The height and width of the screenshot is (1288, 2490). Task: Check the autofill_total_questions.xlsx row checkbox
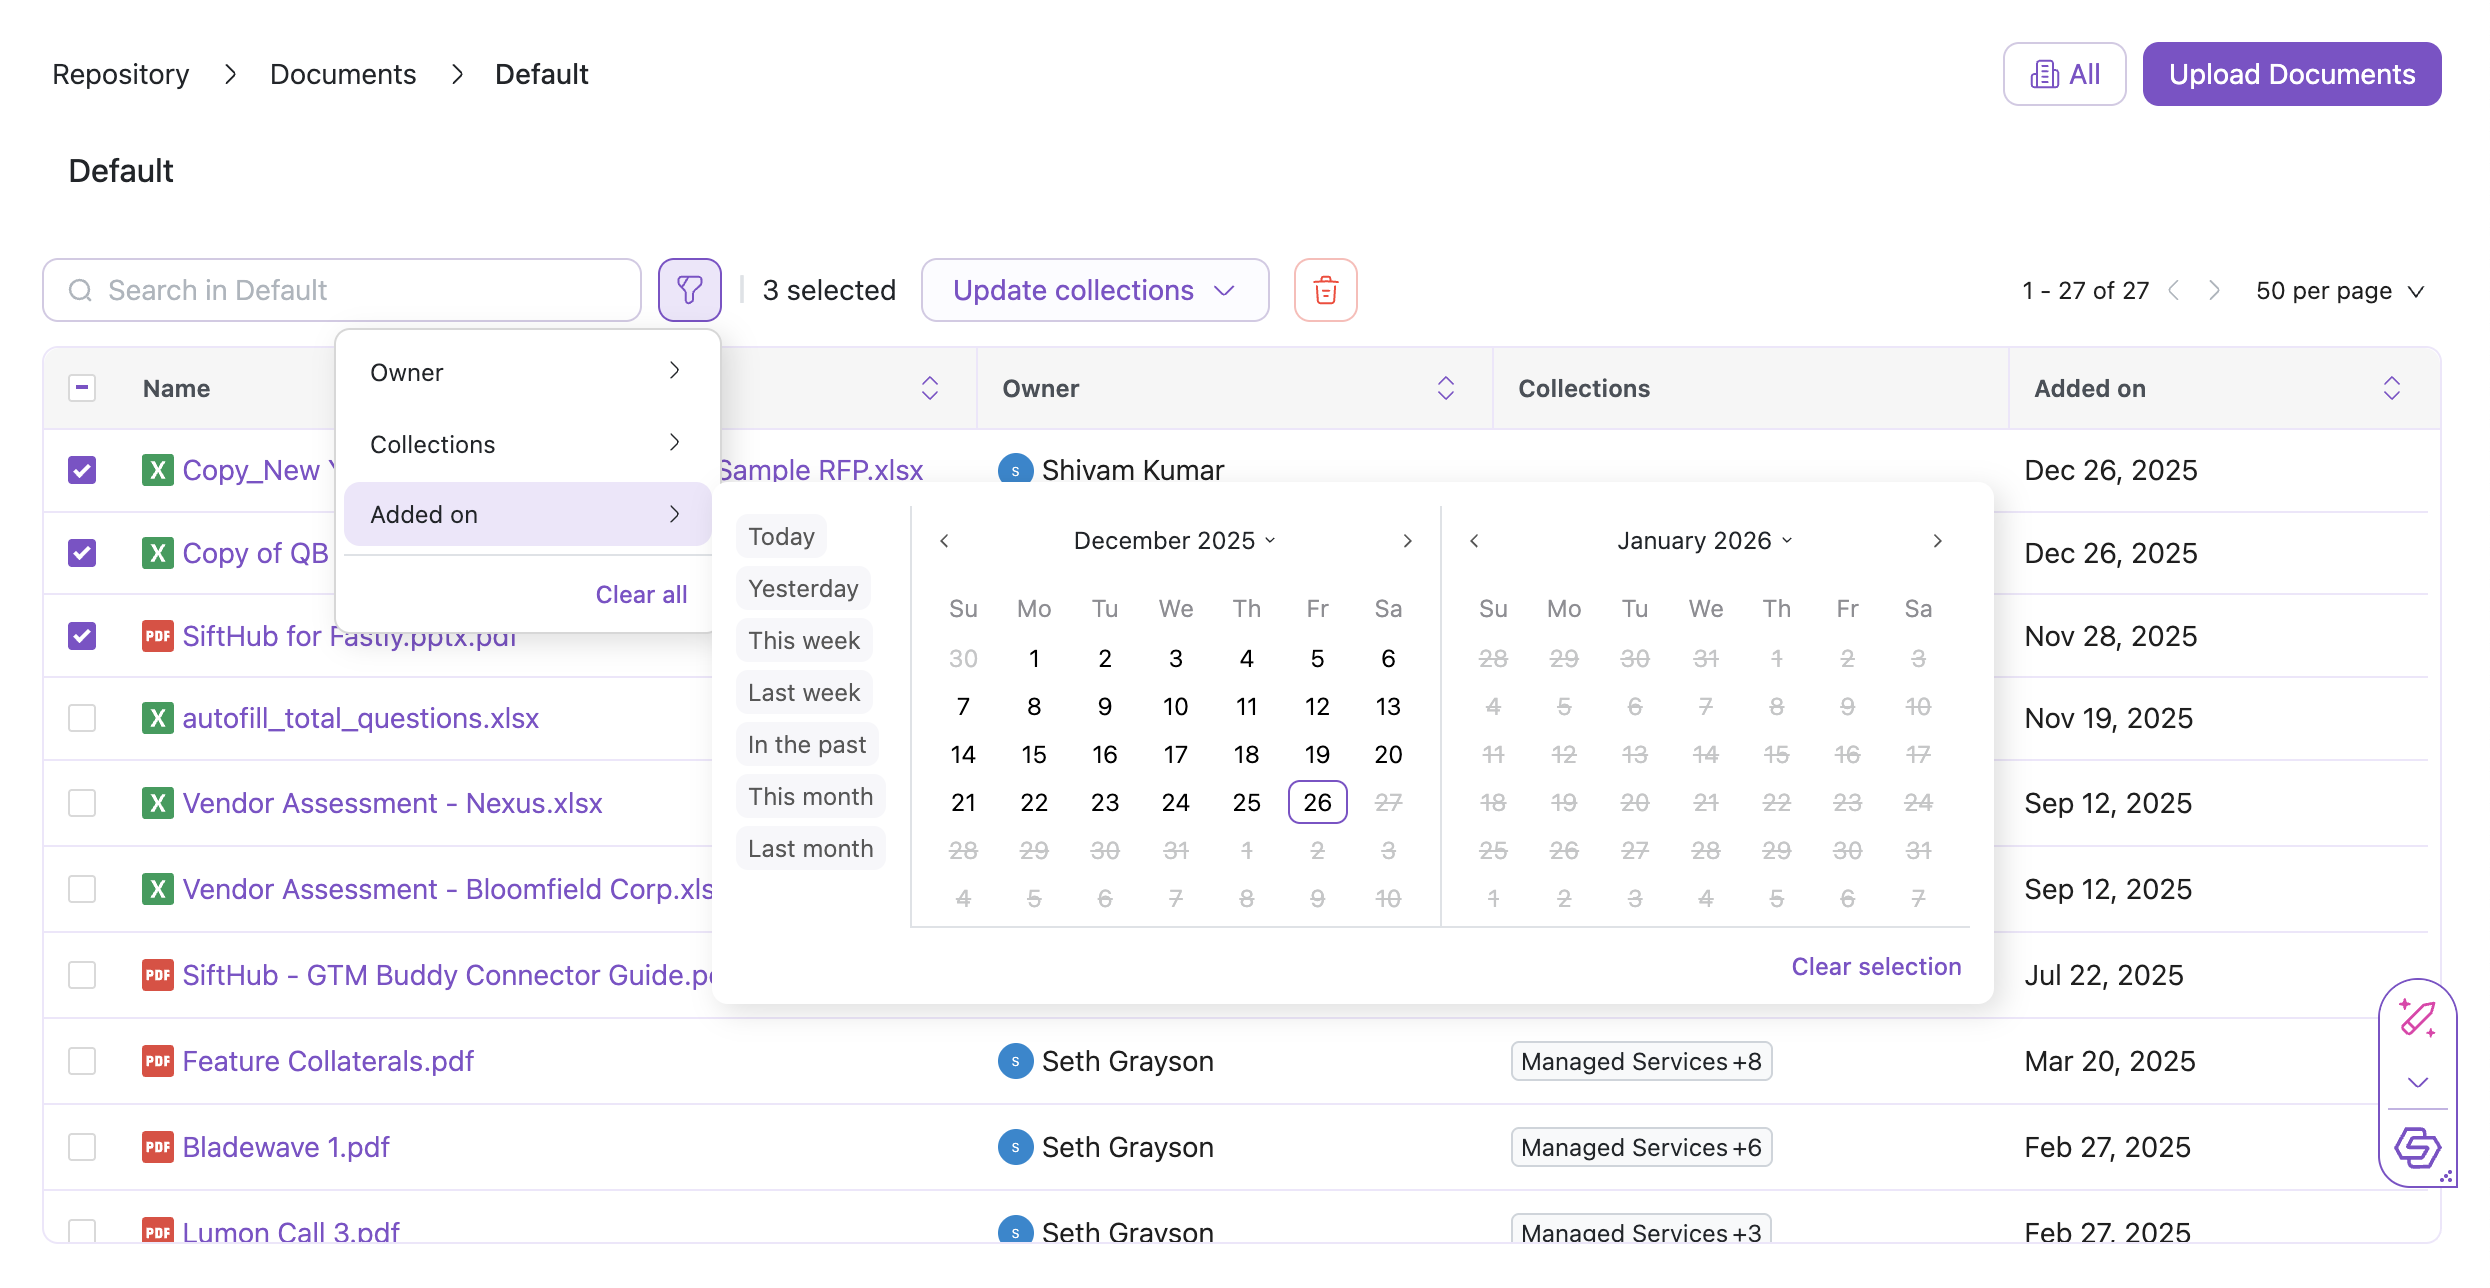[x=82, y=718]
